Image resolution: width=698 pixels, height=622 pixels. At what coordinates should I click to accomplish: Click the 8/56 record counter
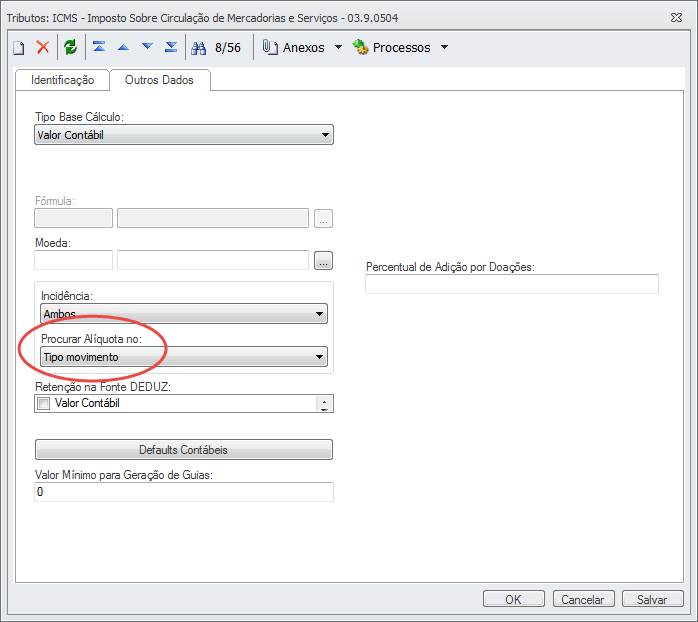(228, 48)
